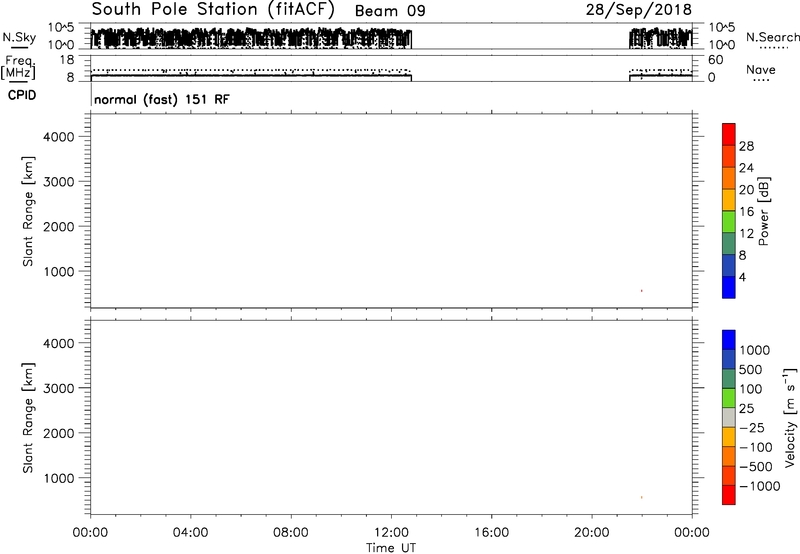Click the "16:00" time axis label
Viewport: 800px width, 554px height.
(491, 533)
